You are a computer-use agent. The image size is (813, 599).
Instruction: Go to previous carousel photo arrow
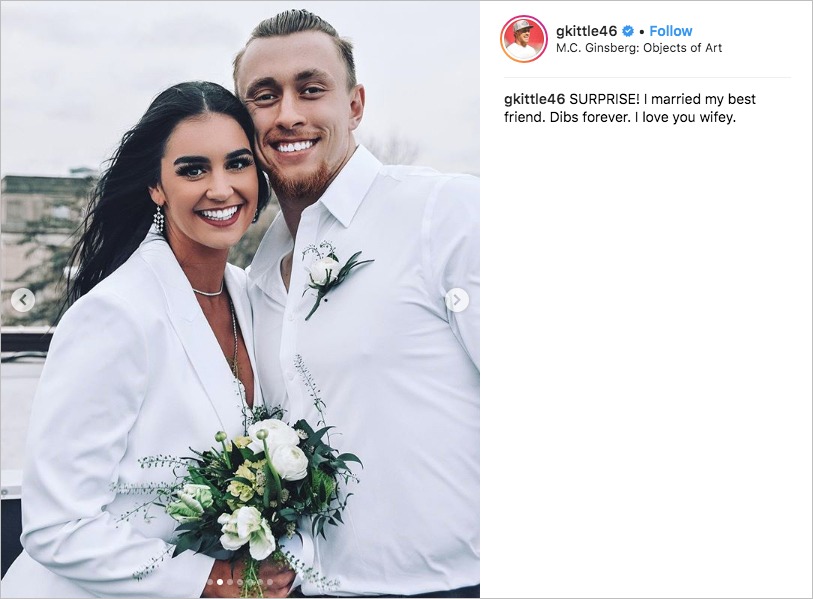tap(23, 300)
